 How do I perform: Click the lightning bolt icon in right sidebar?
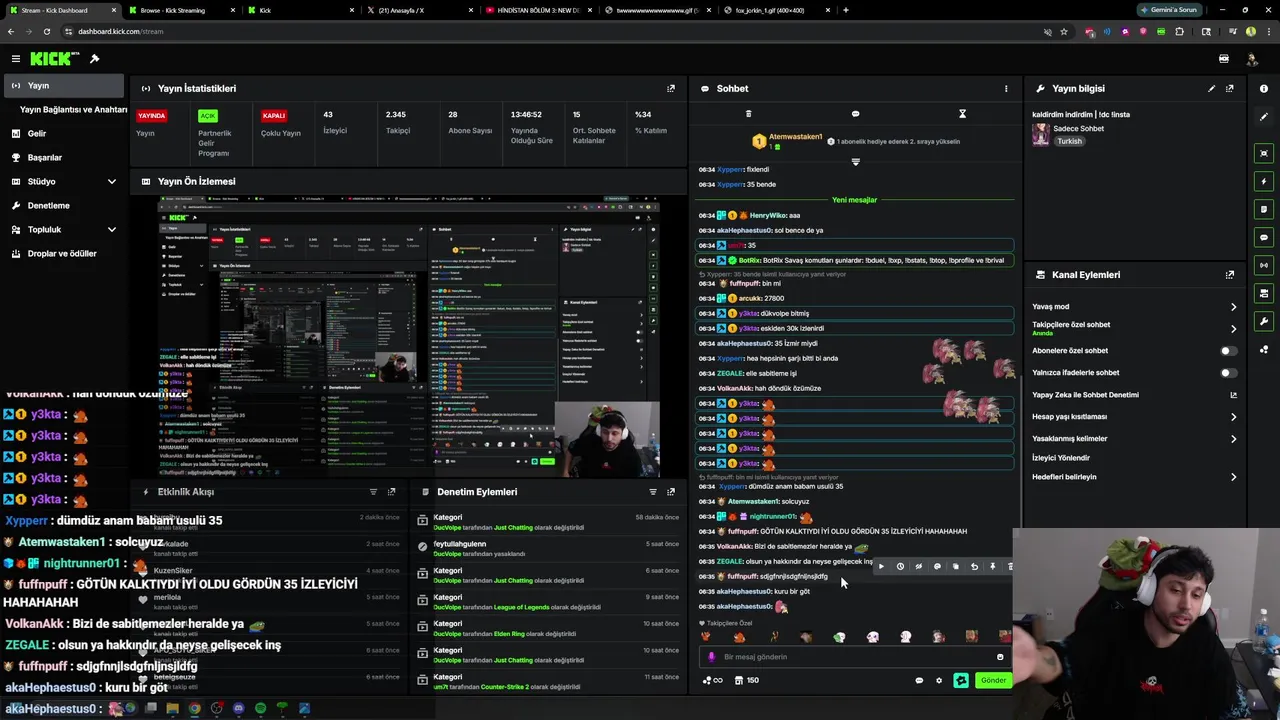pos(1264,181)
